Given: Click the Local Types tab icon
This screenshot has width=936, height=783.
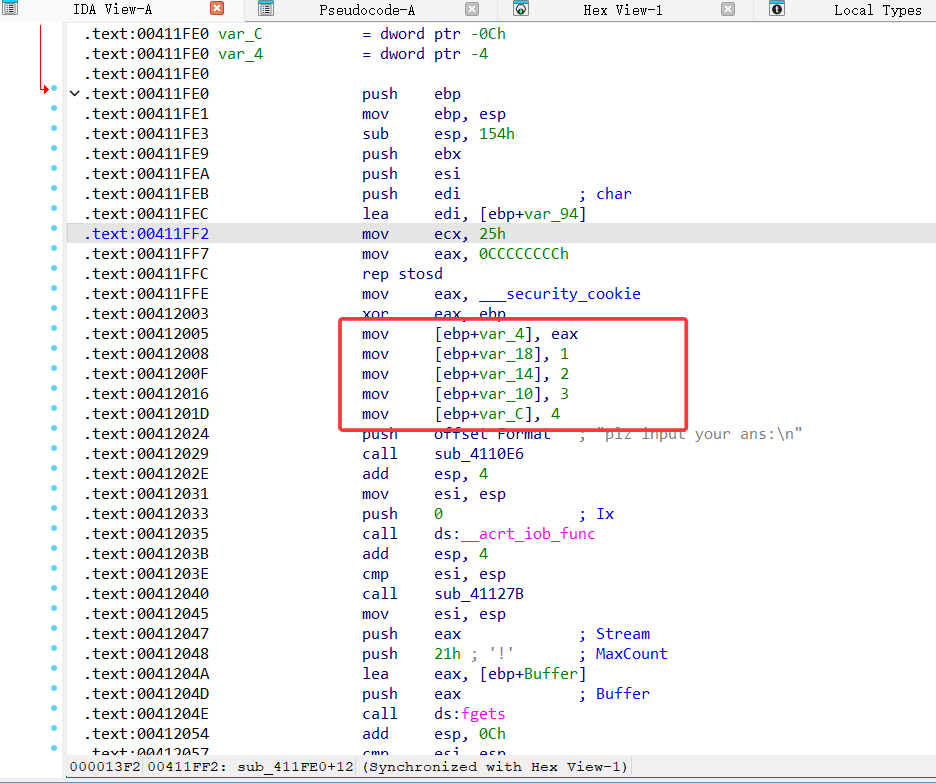Looking at the screenshot, I should click(777, 8).
